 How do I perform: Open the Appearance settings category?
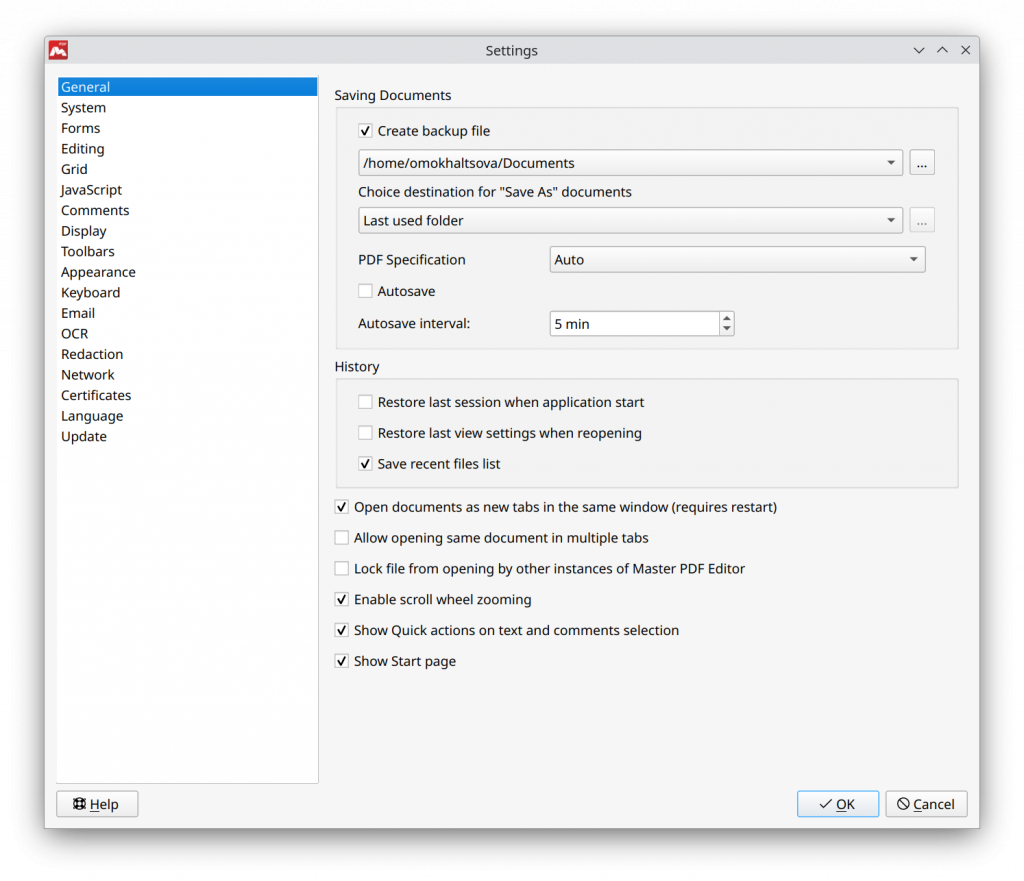(187, 272)
